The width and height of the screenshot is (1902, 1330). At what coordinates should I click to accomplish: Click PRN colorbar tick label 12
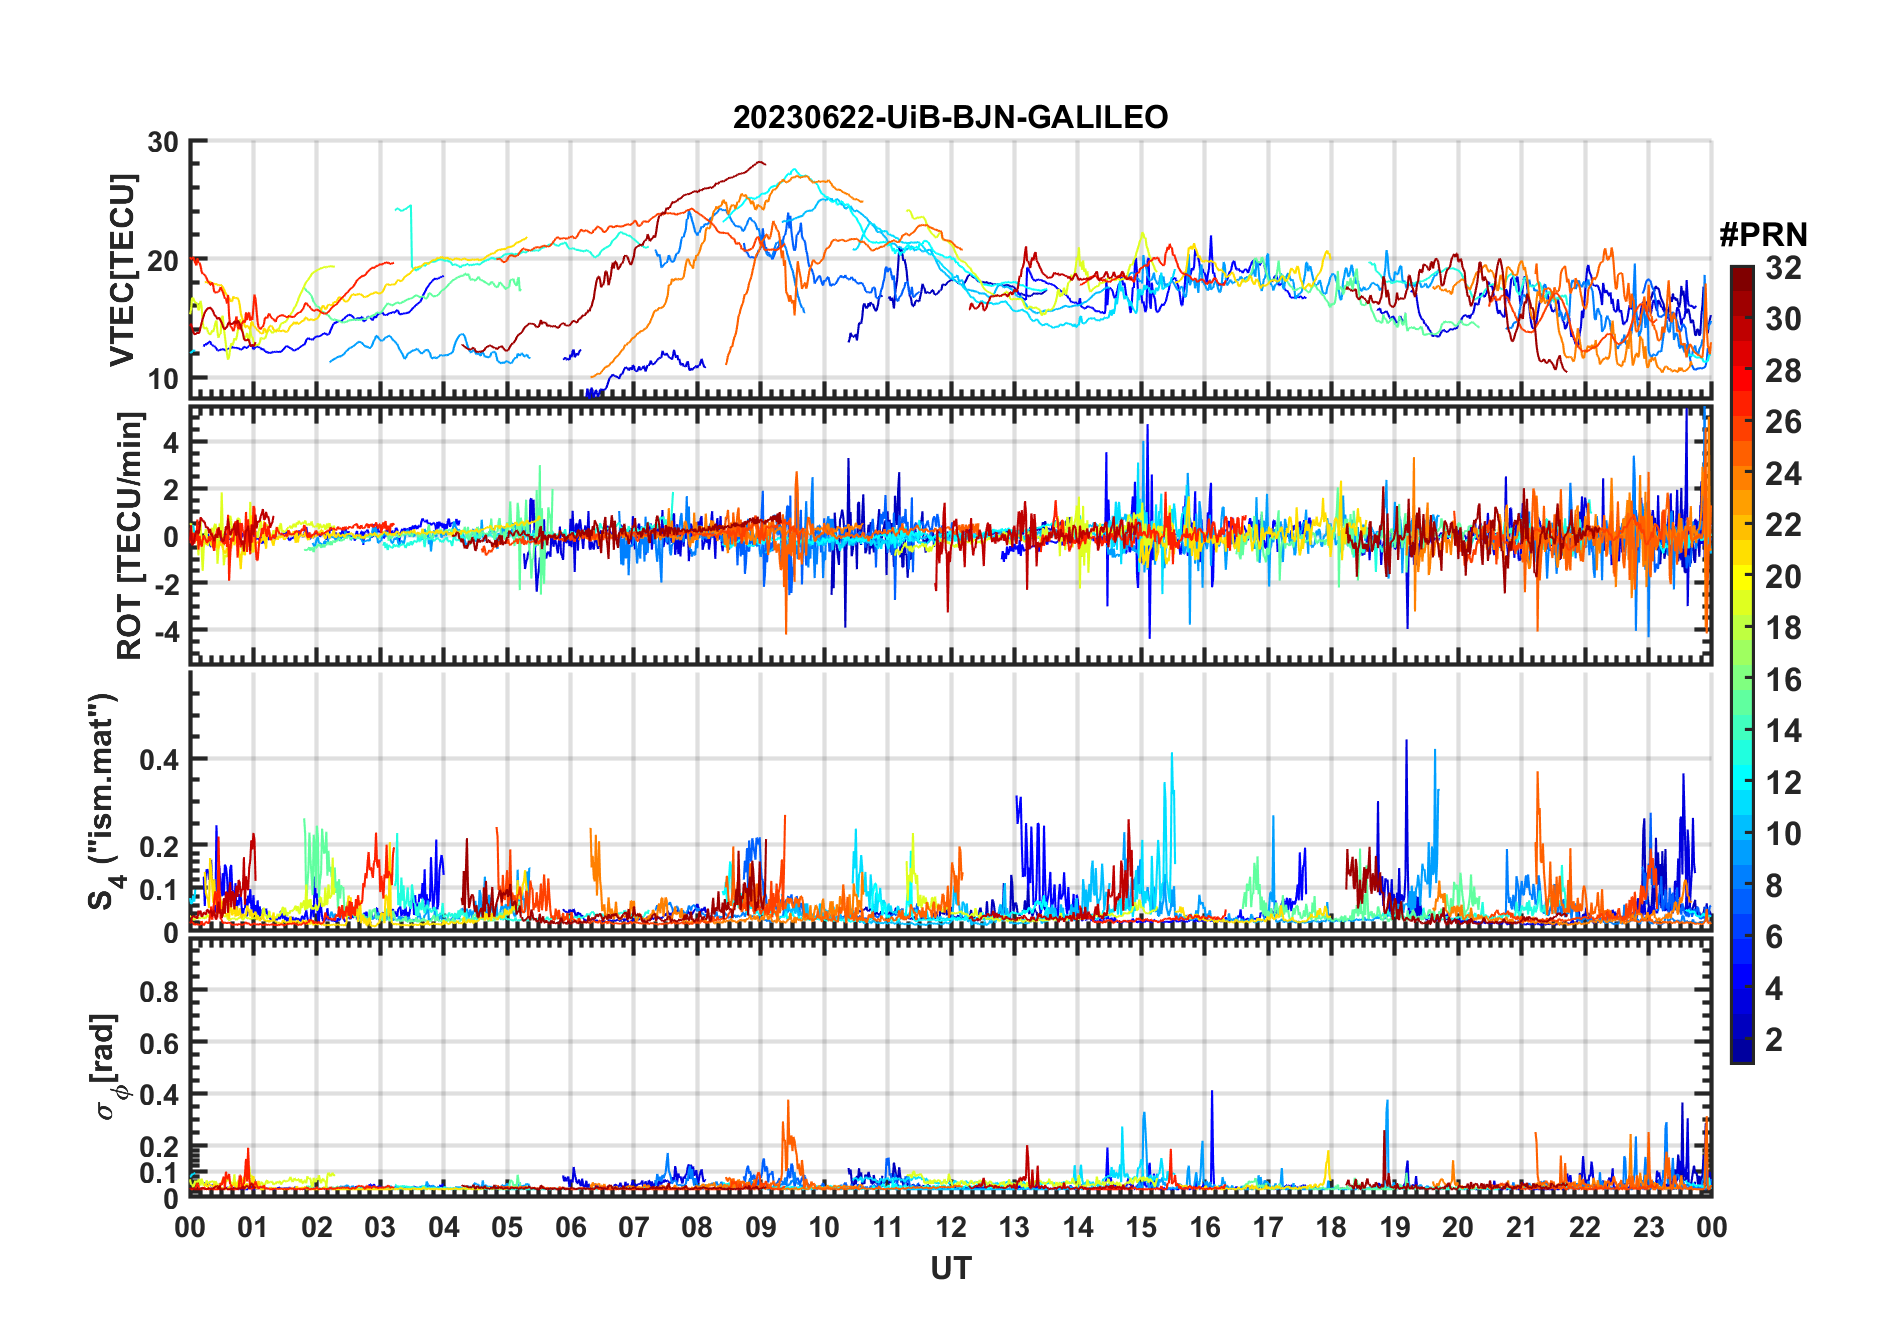pos(1783,783)
